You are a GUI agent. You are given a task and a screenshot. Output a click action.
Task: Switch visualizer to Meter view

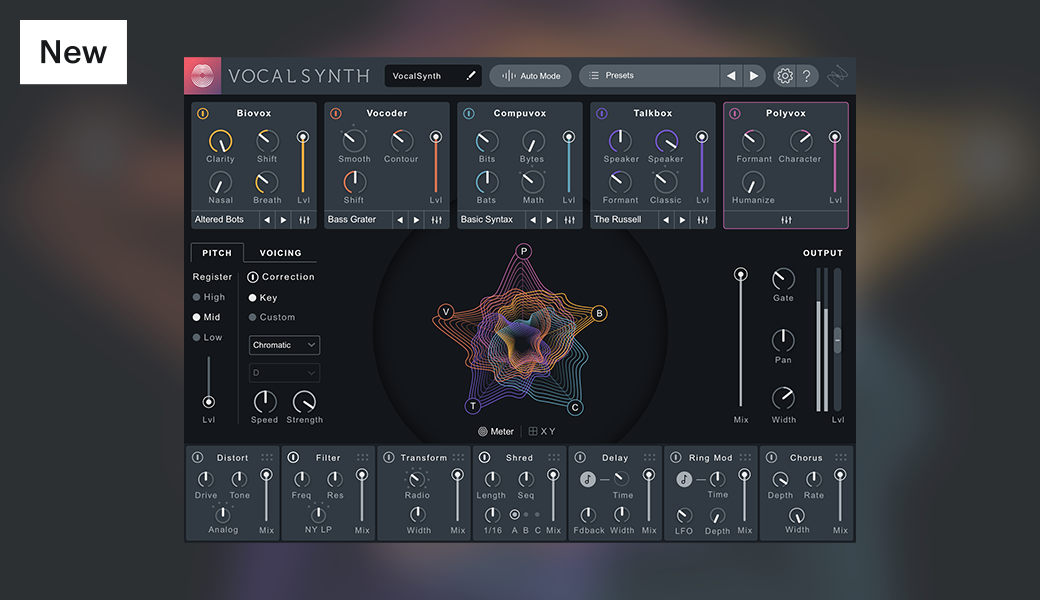[x=496, y=432]
